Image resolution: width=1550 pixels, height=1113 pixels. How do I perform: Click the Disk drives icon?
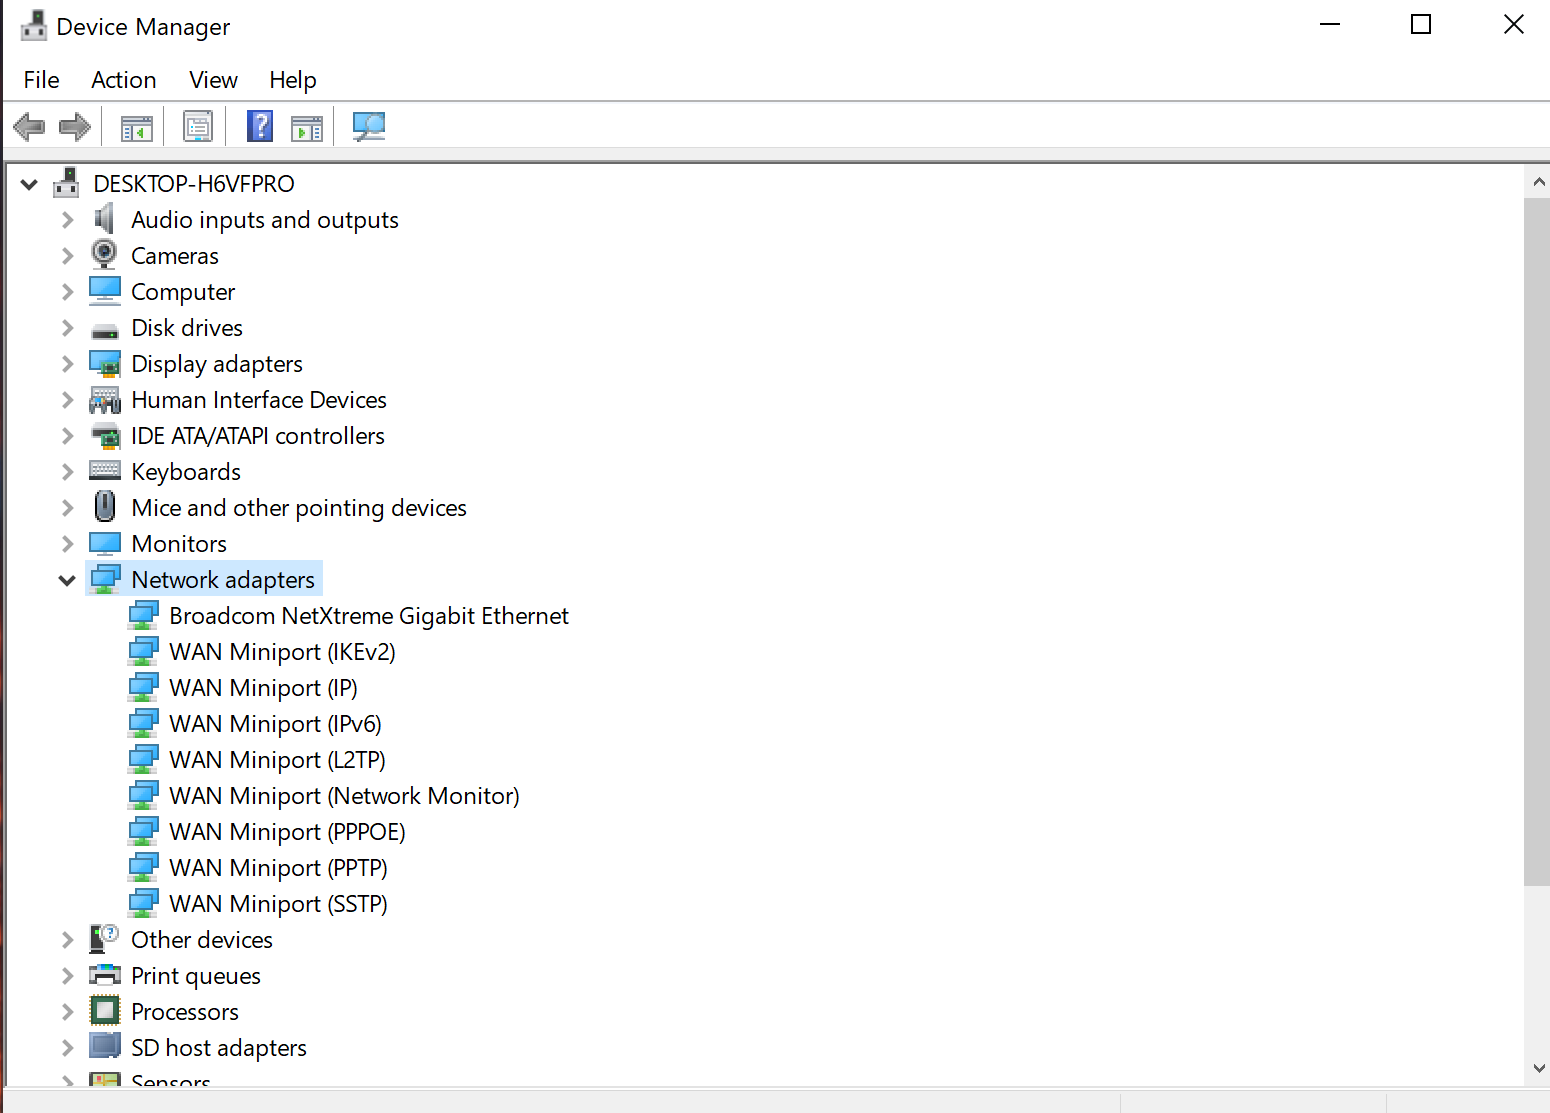[x=105, y=330]
